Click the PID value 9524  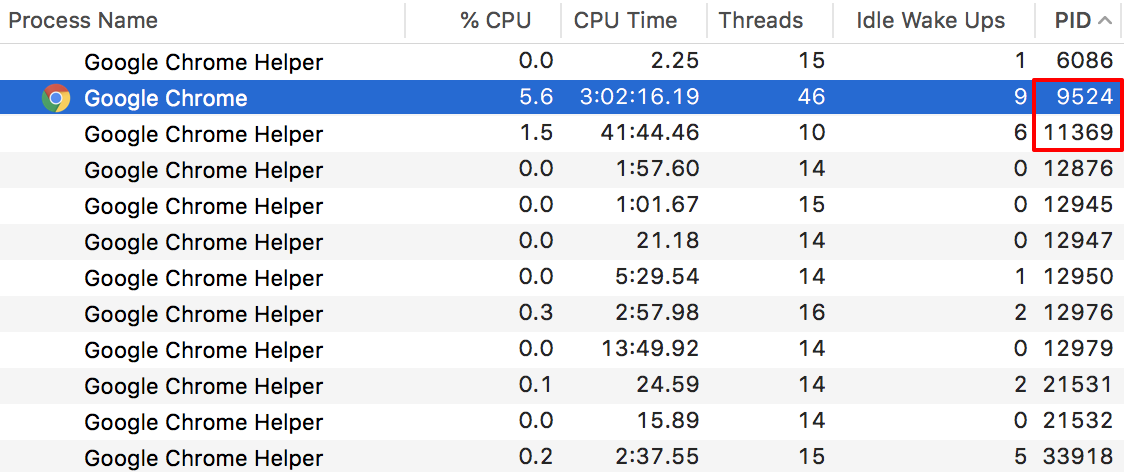1085,97
